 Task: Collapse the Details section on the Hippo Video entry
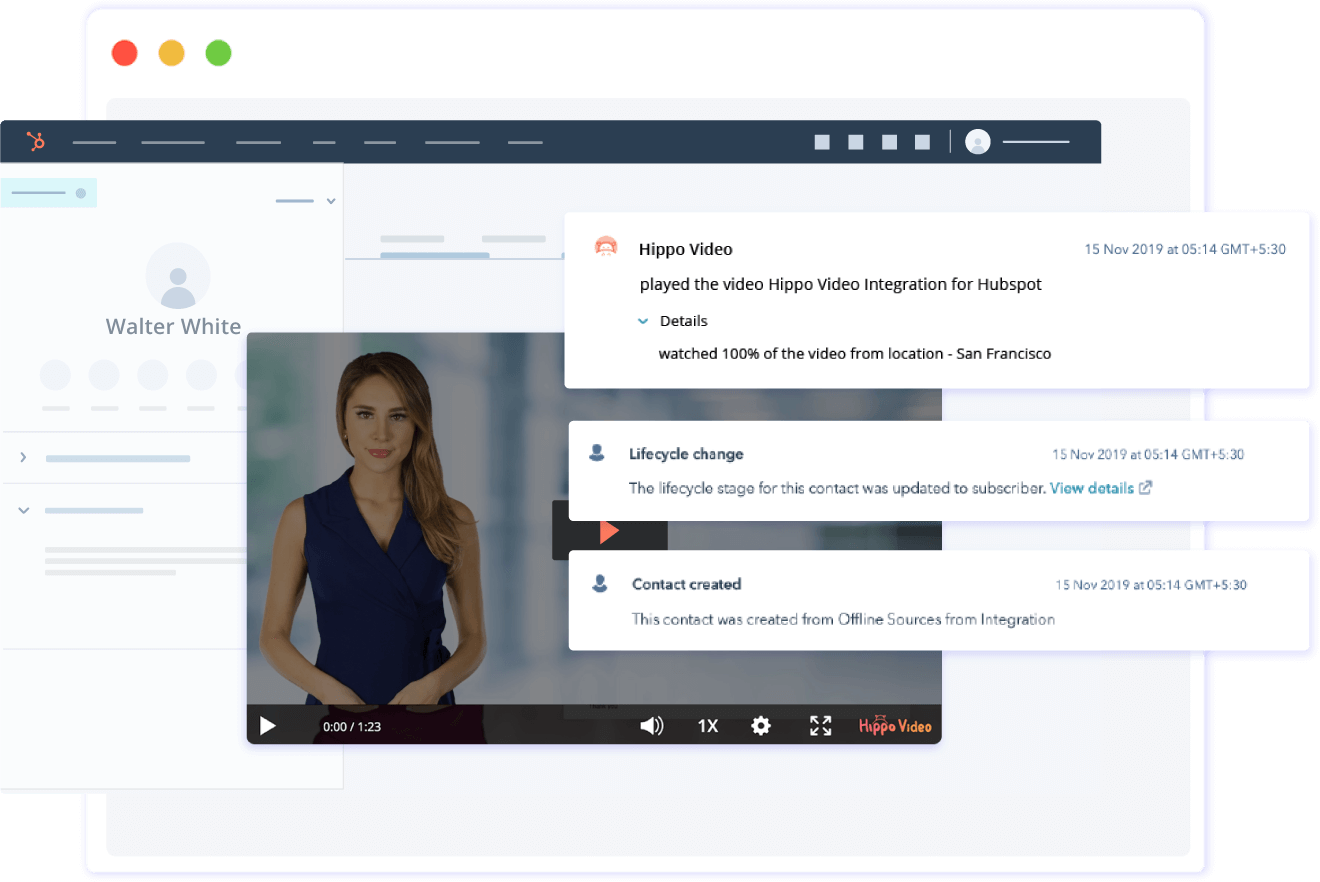pyautogui.click(x=643, y=321)
